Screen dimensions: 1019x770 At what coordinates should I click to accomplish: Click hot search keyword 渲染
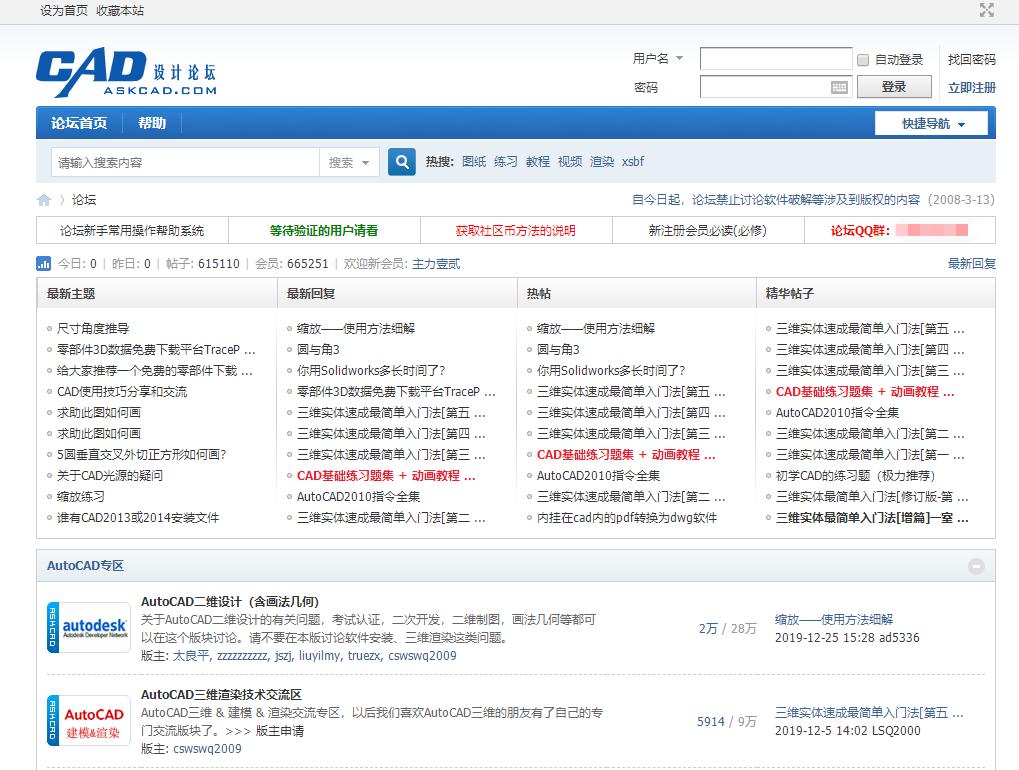click(x=602, y=160)
